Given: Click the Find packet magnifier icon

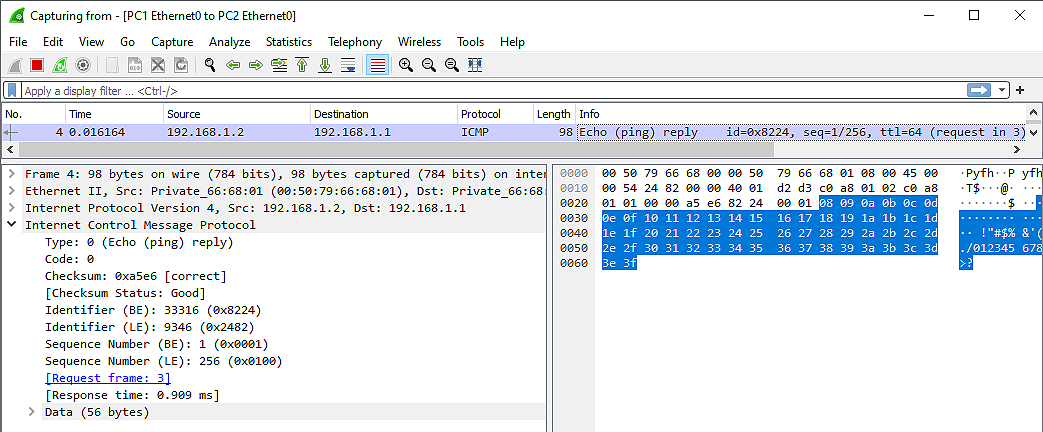Looking at the screenshot, I should click(x=210, y=65).
